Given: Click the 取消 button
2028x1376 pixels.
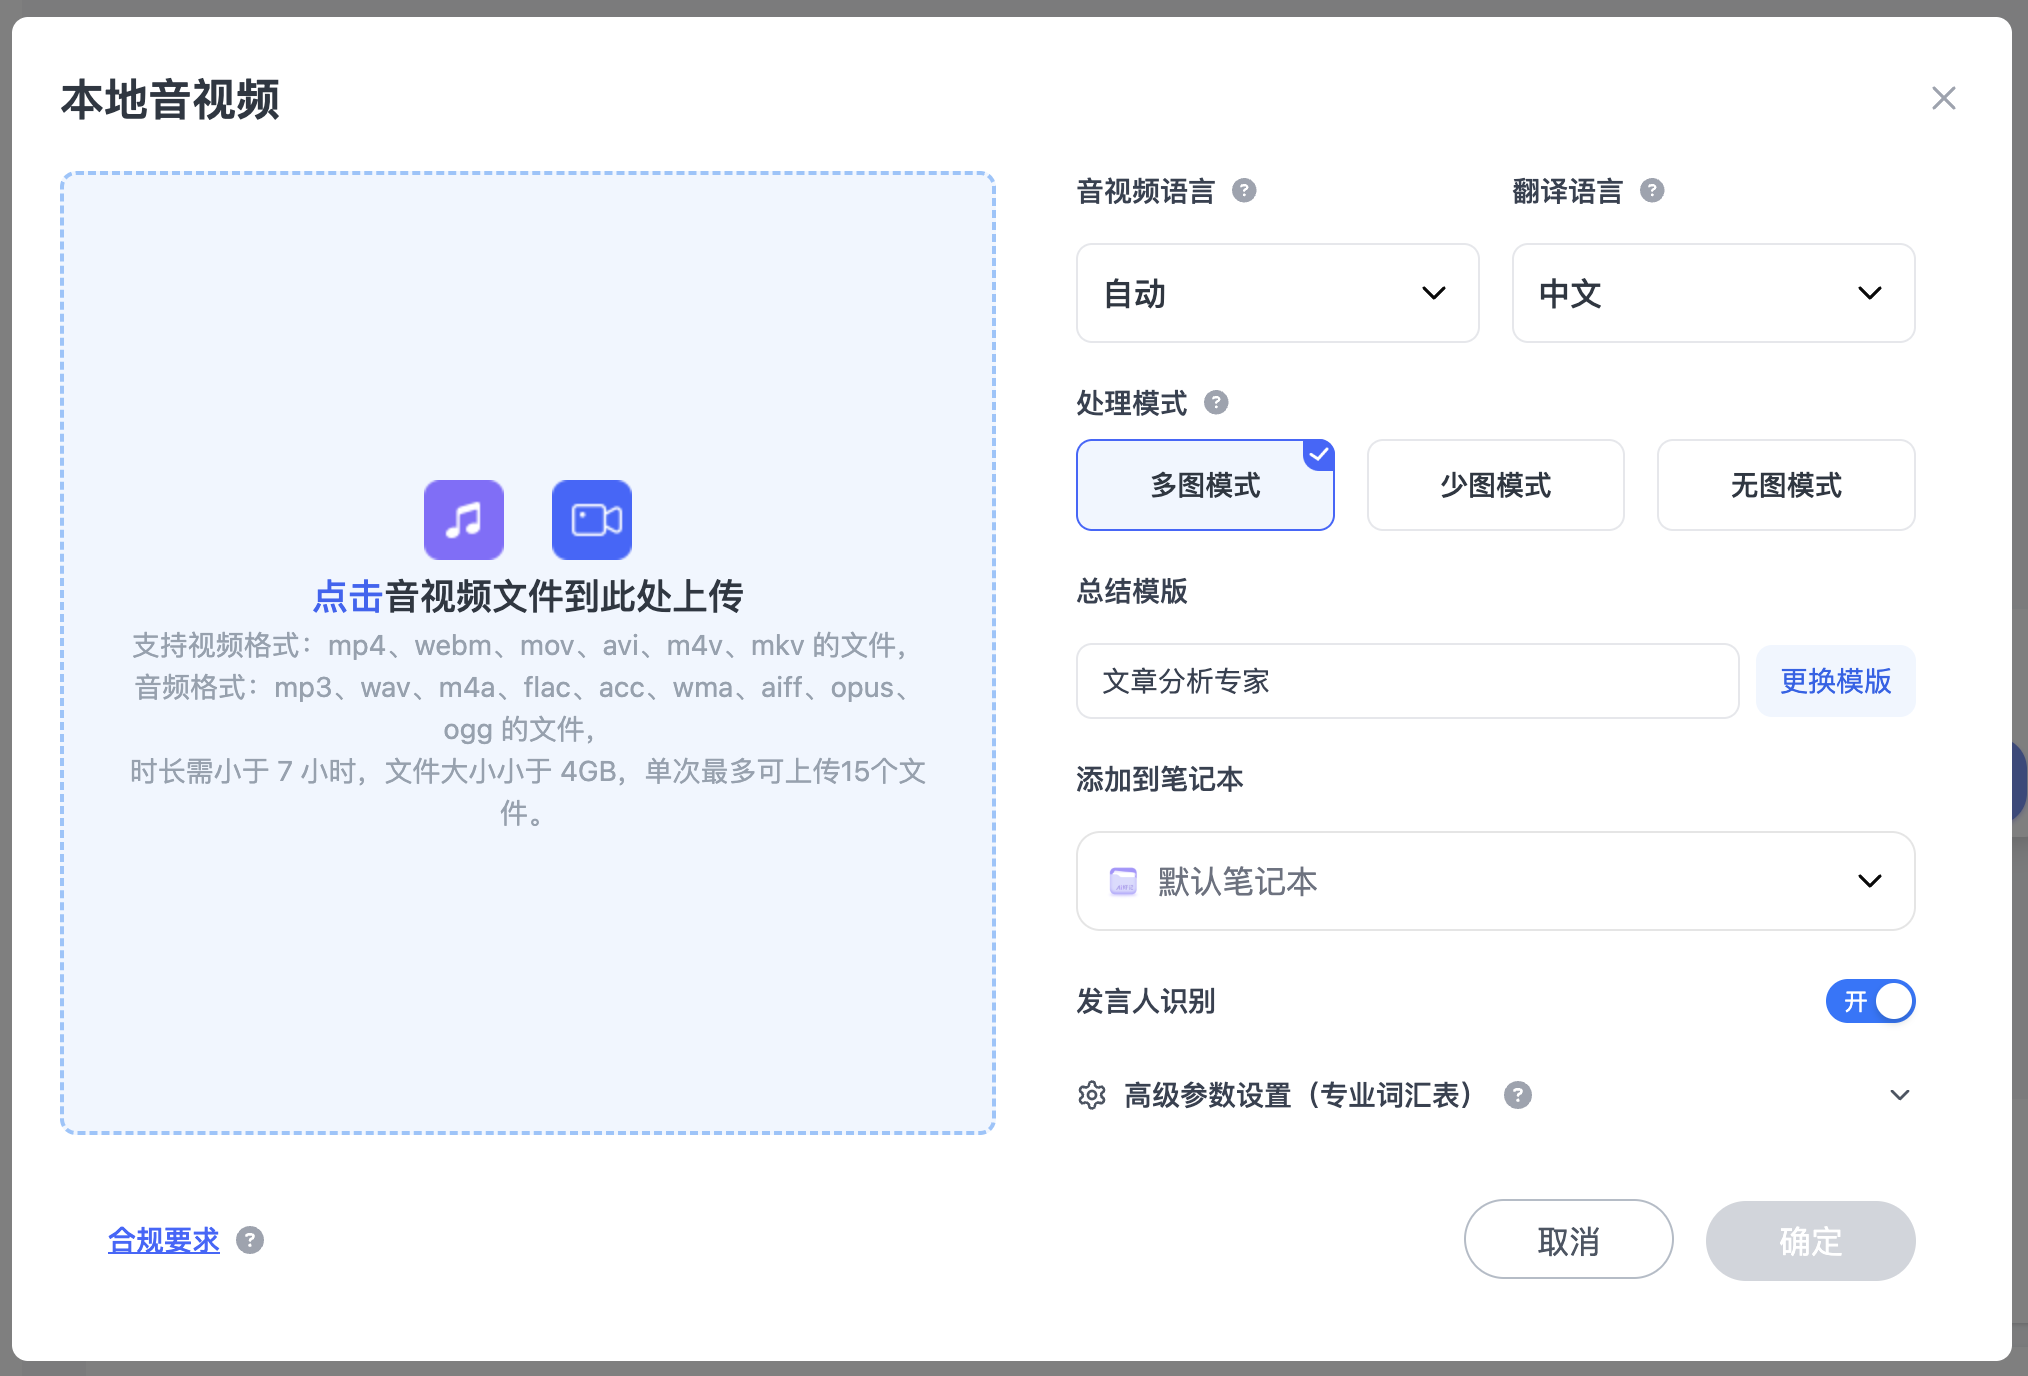Looking at the screenshot, I should (x=1568, y=1240).
